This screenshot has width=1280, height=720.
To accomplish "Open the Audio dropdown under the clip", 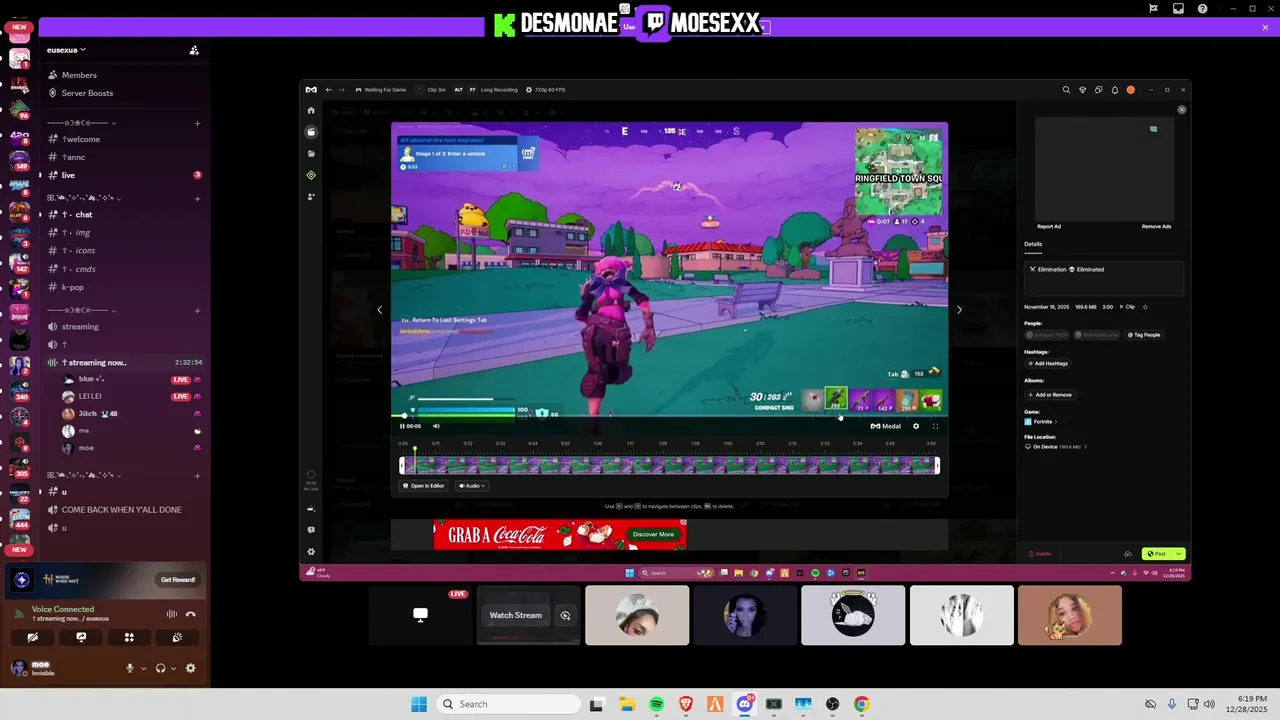I will tap(472, 486).
